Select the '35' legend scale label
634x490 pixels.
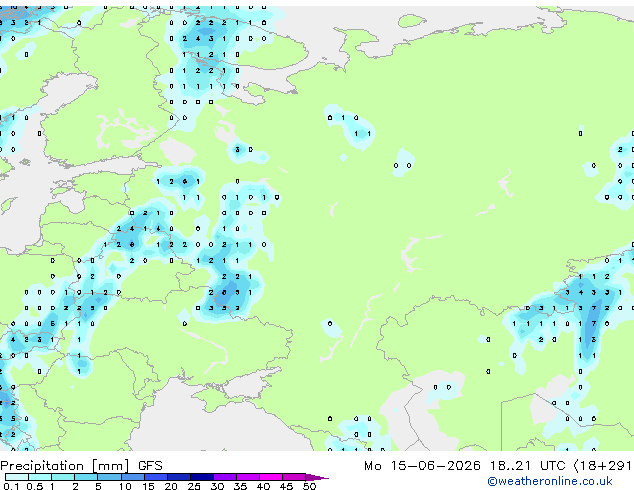point(240,486)
